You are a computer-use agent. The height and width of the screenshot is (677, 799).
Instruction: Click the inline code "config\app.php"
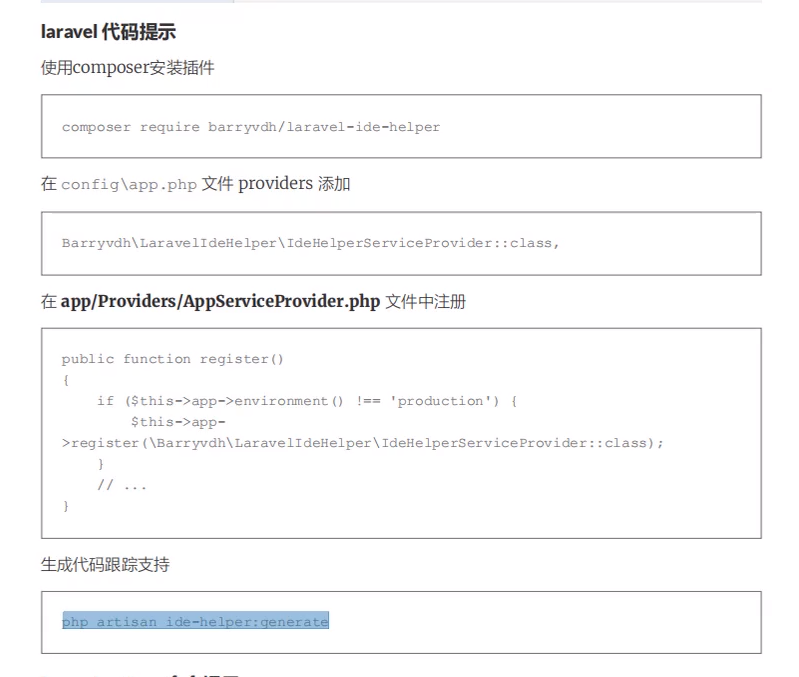128,185
